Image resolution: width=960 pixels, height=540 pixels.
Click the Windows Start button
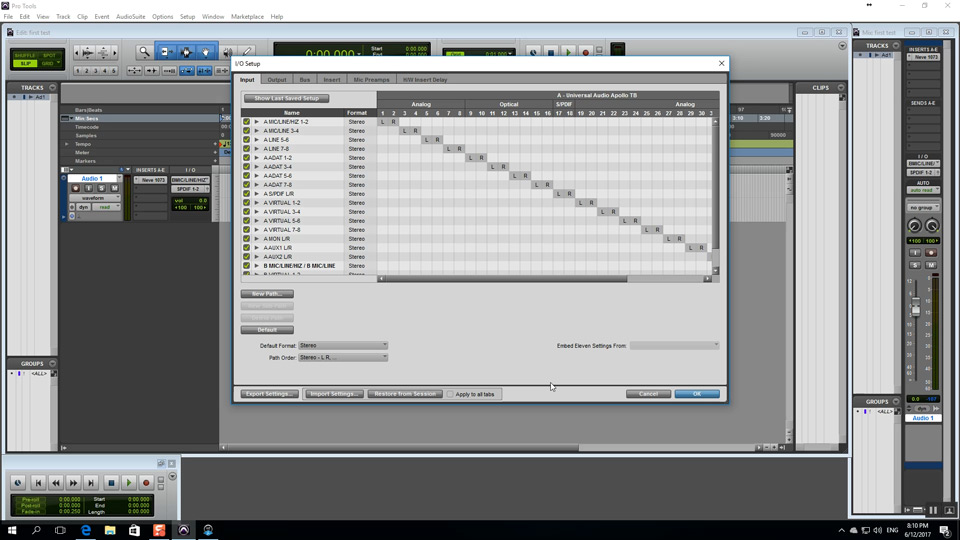tap(12, 530)
